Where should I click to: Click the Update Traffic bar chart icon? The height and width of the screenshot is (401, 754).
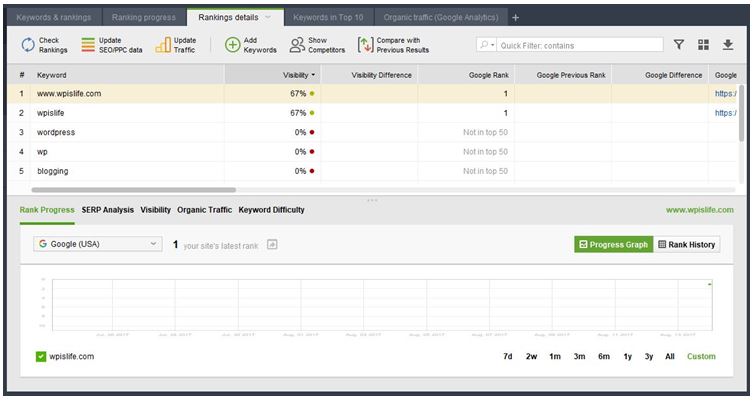point(163,45)
